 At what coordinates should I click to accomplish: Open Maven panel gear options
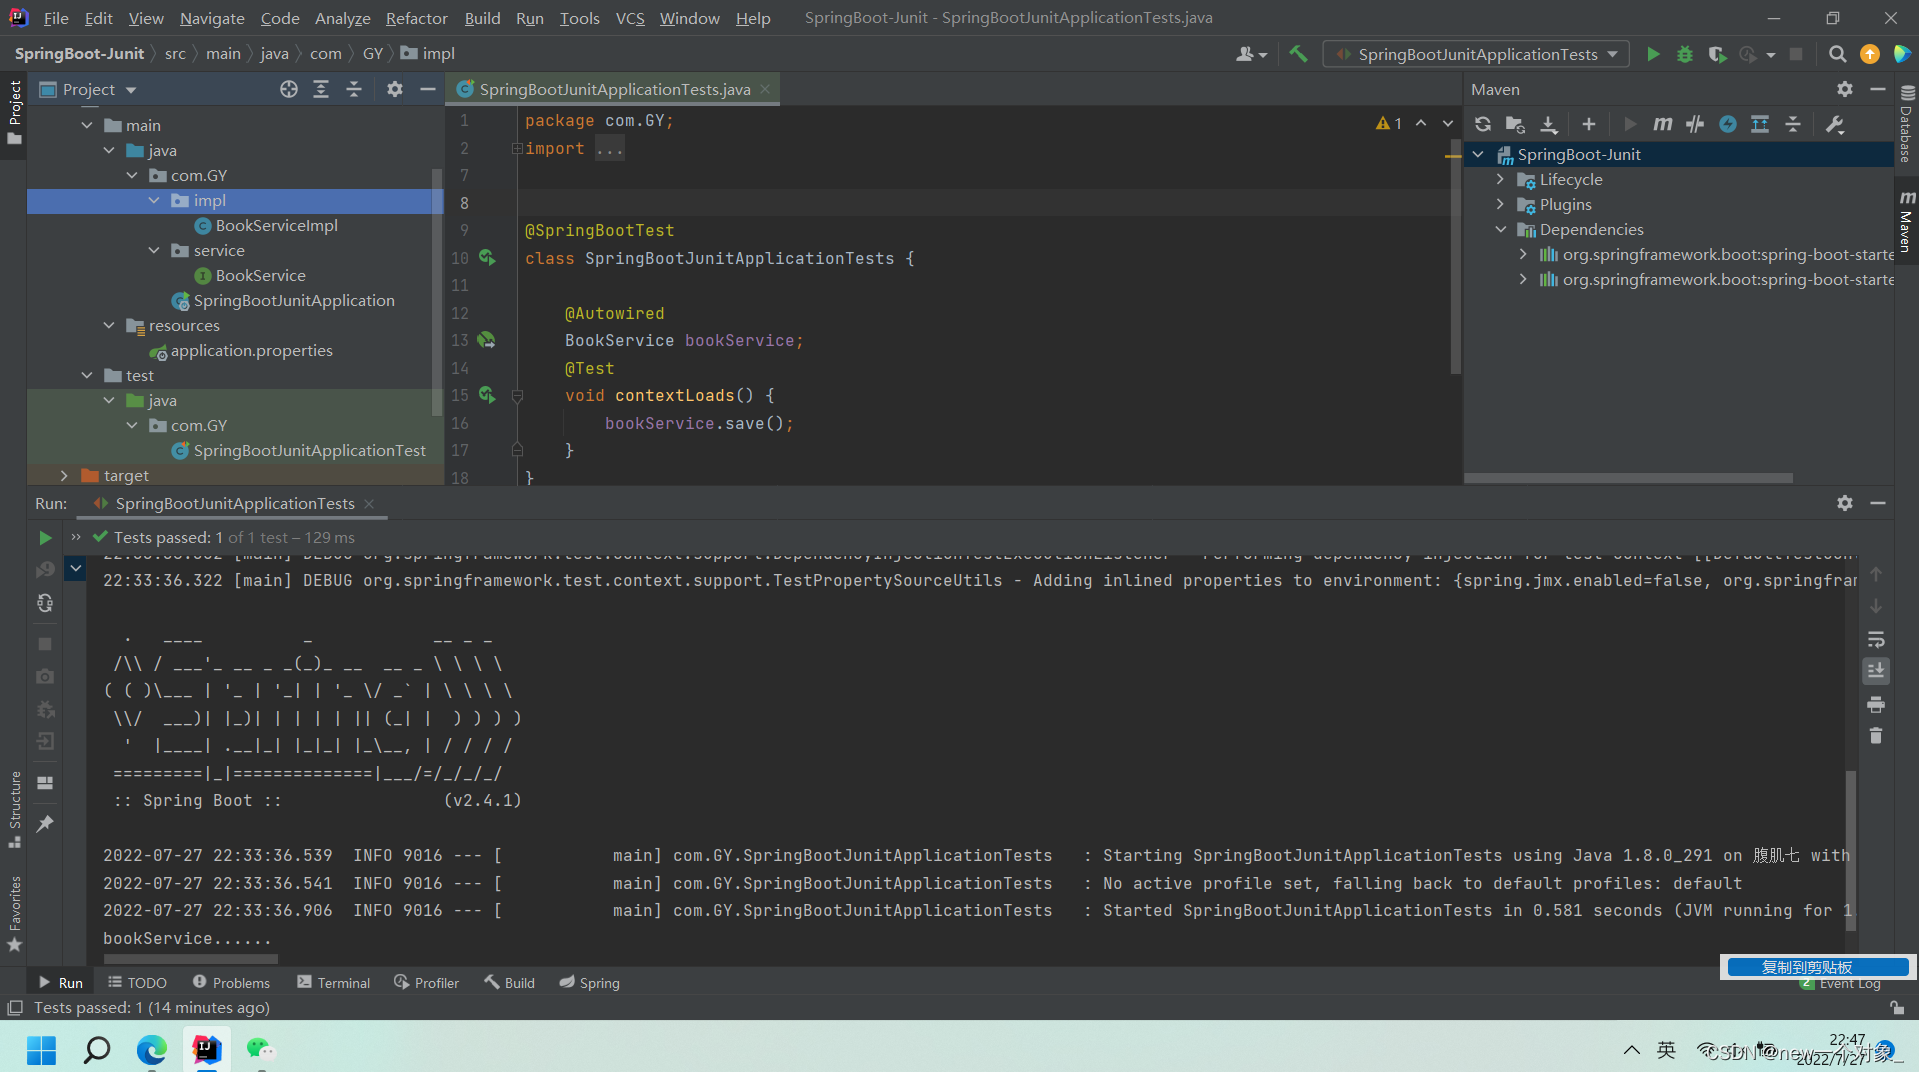tap(1845, 89)
